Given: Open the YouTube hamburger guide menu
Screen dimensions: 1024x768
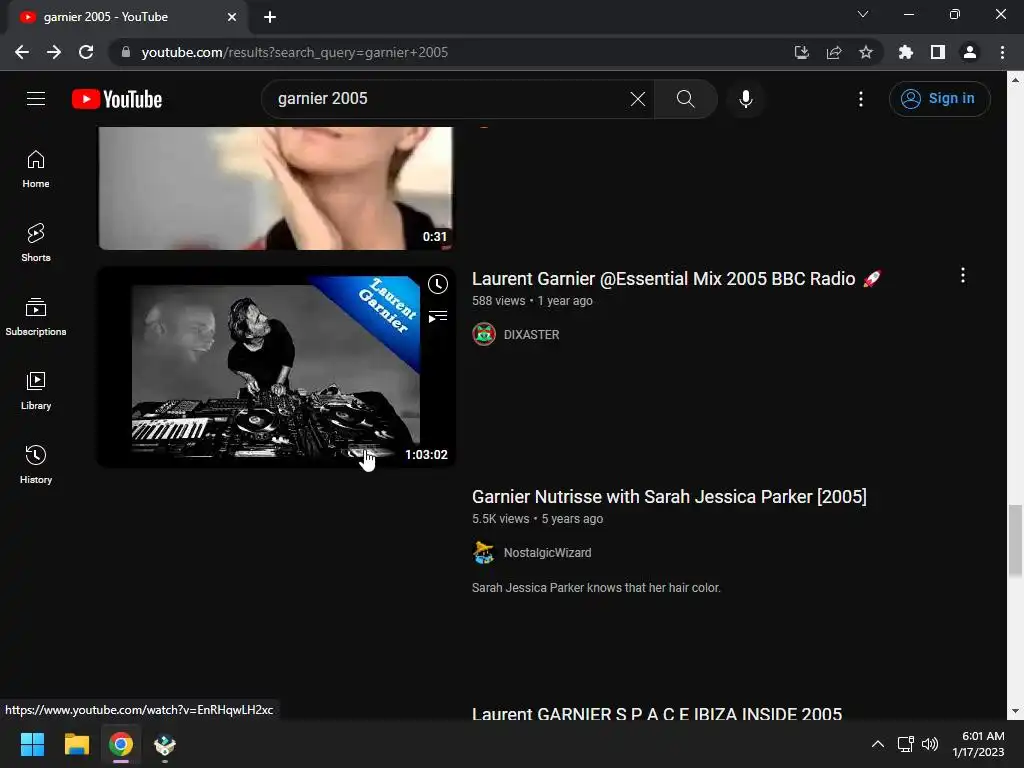Looking at the screenshot, I should (36, 99).
